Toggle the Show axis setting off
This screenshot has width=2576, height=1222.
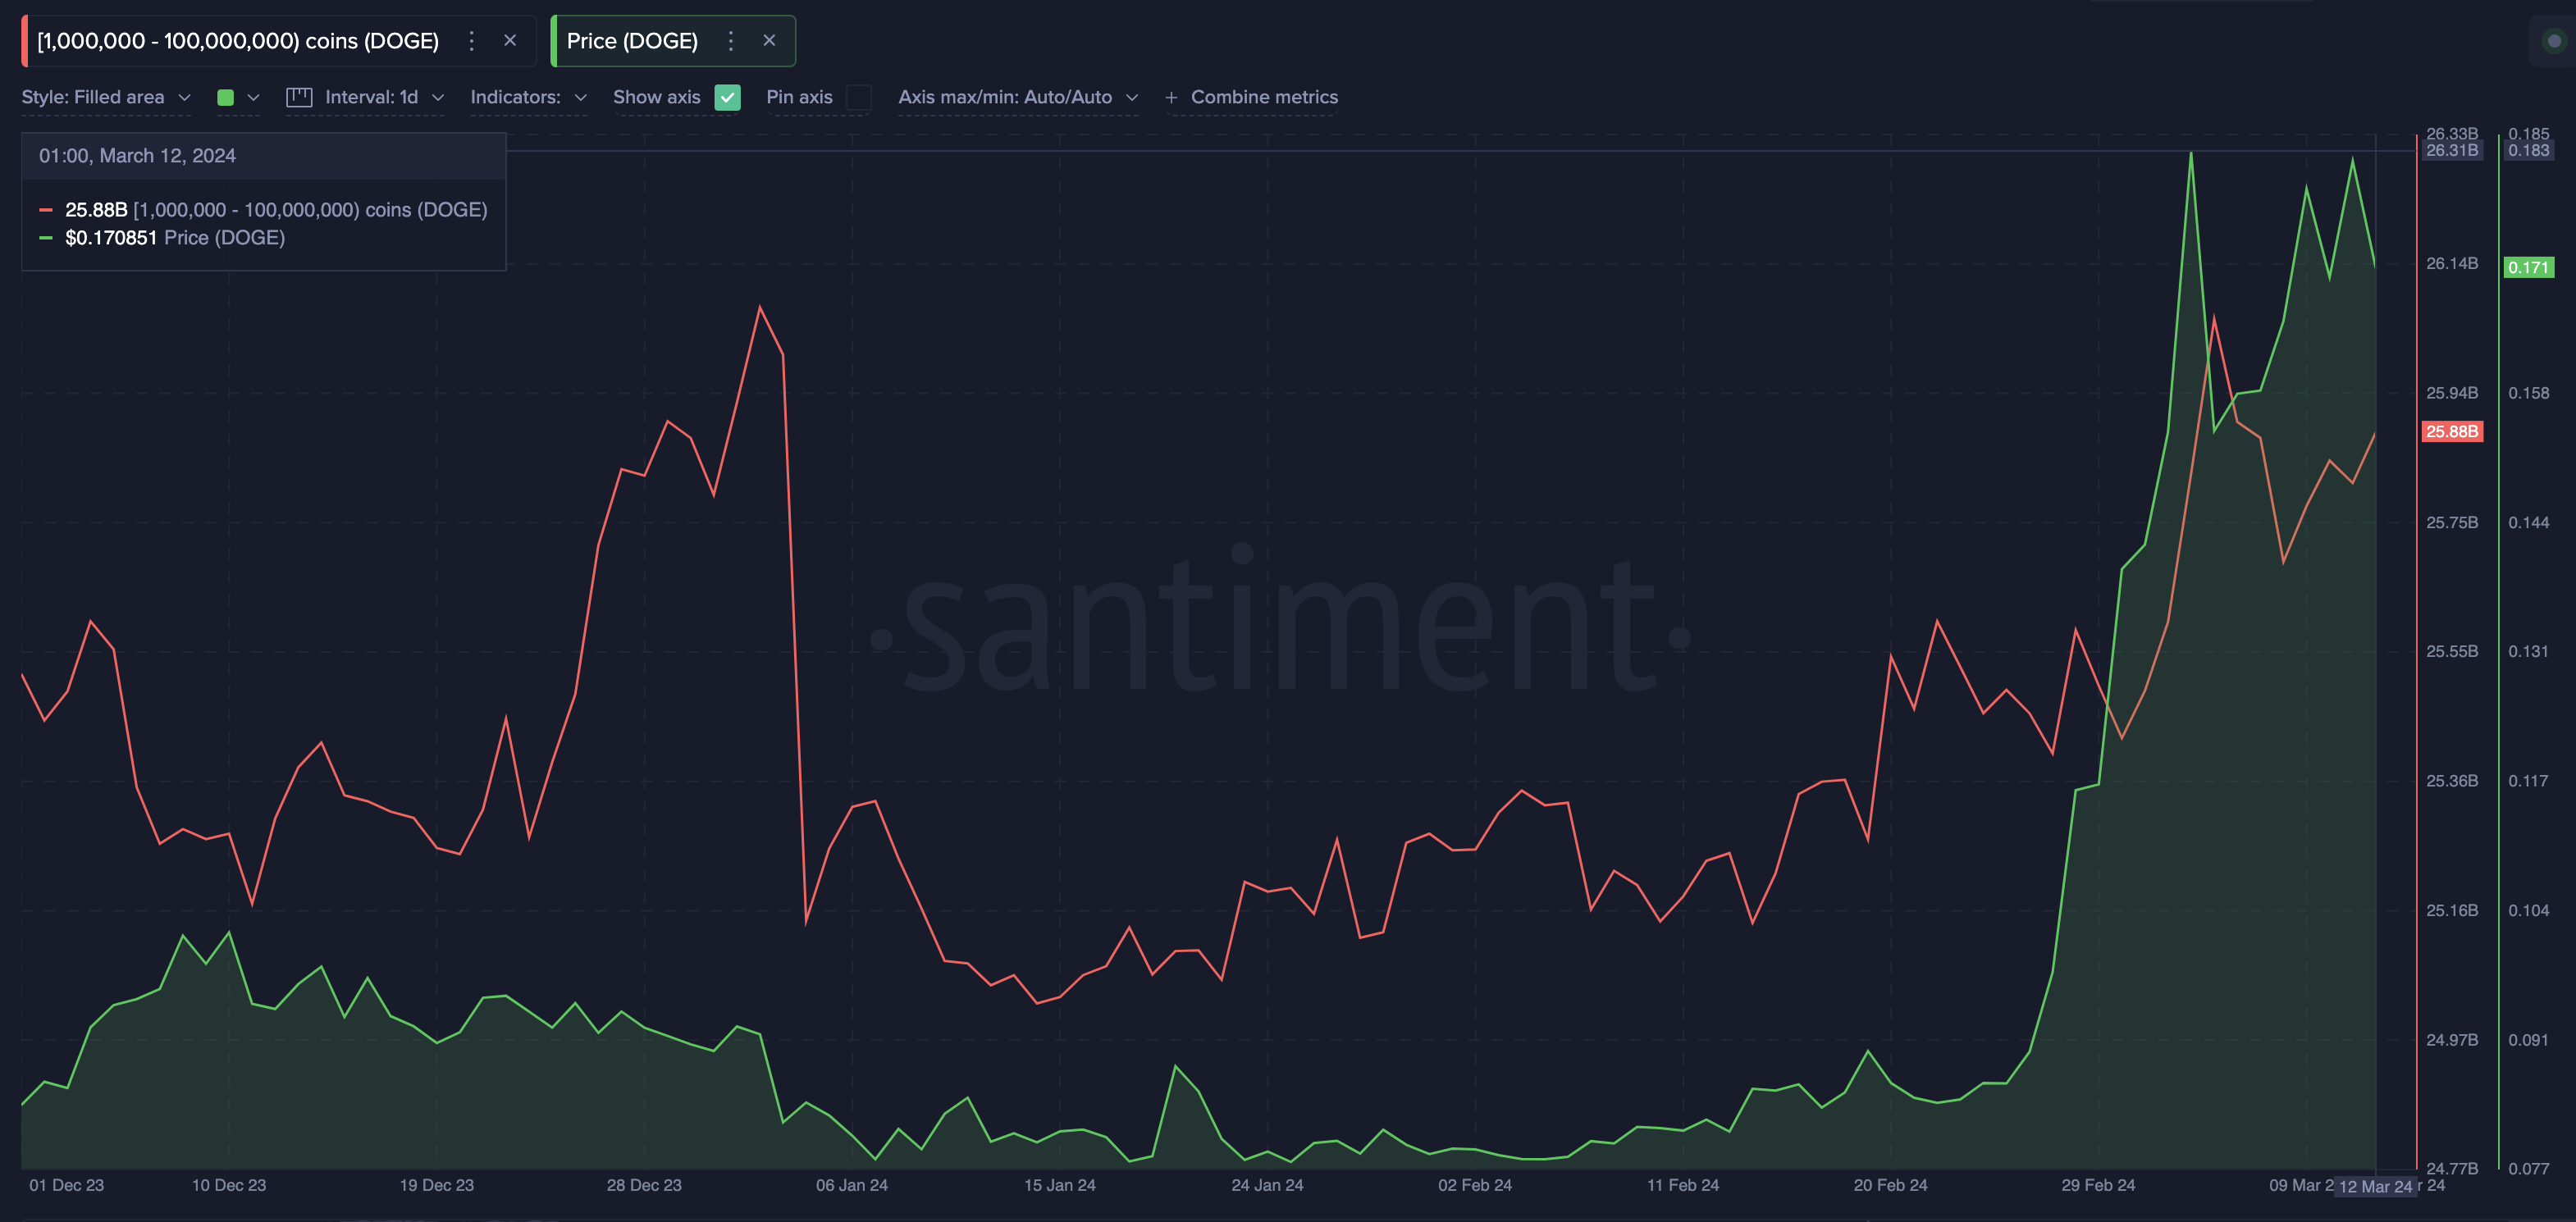tap(728, 97)
